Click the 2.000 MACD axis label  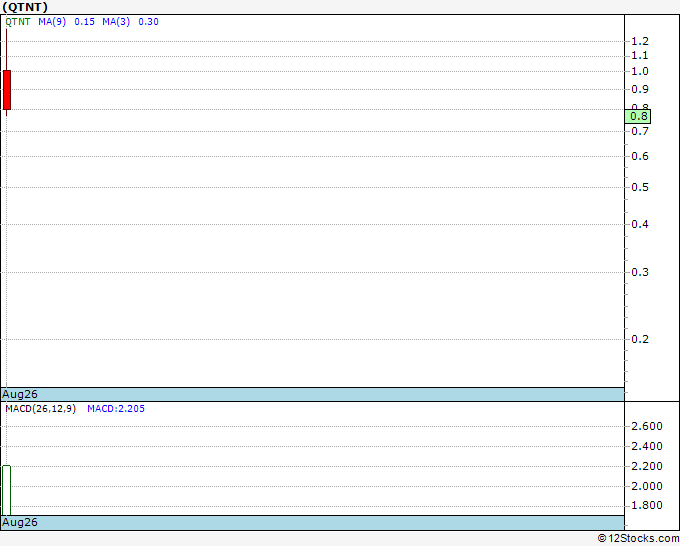(x=647, y=486)
